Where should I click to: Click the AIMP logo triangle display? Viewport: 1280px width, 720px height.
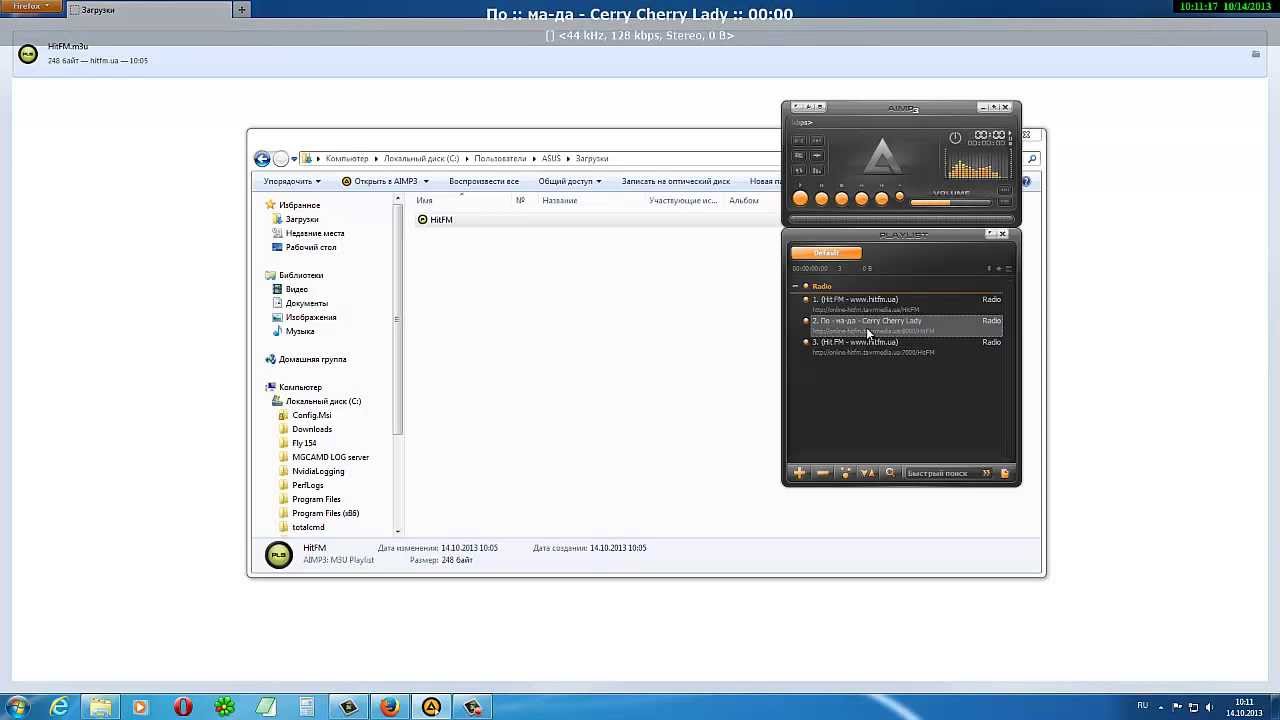click(x=882, y=158)
